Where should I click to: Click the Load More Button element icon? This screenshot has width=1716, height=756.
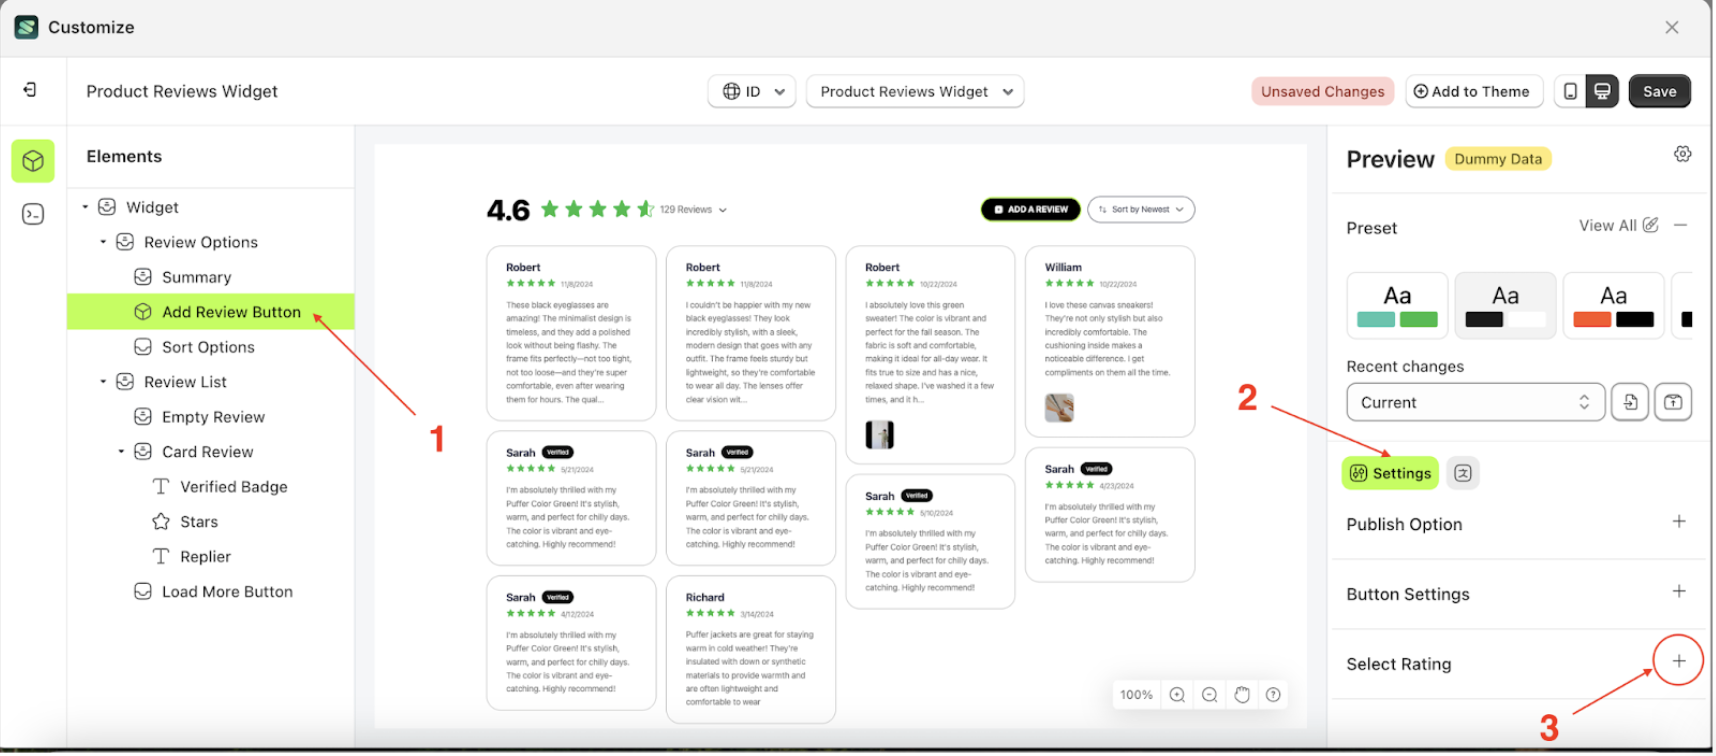(x=143, y=591)
